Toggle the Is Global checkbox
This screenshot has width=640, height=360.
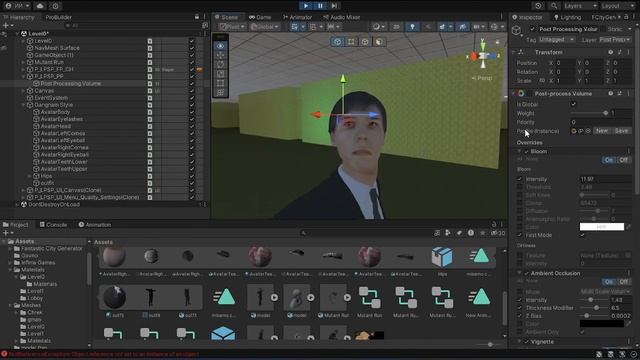[x=573, y=104]
